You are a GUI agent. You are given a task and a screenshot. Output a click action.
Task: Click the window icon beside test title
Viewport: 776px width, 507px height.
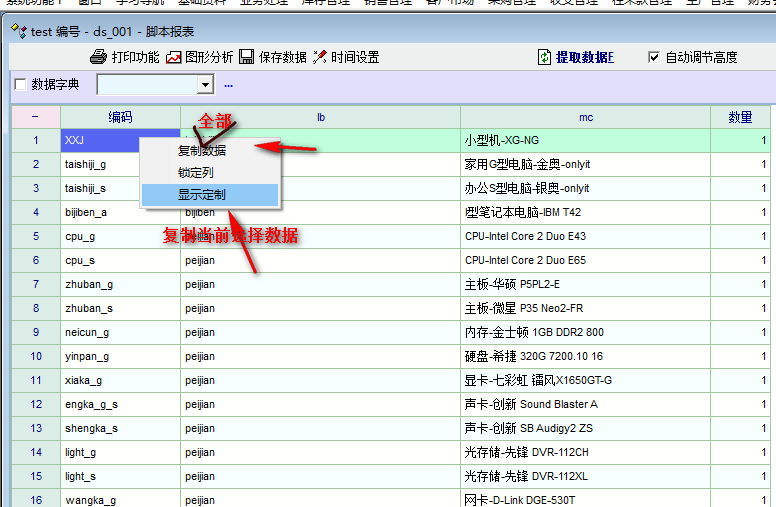[19, 31]
